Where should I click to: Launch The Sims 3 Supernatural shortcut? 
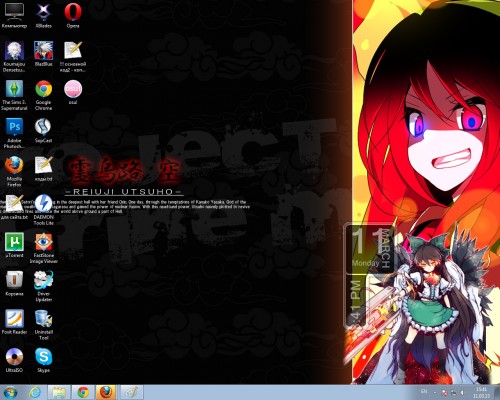[x=14, y=95]
